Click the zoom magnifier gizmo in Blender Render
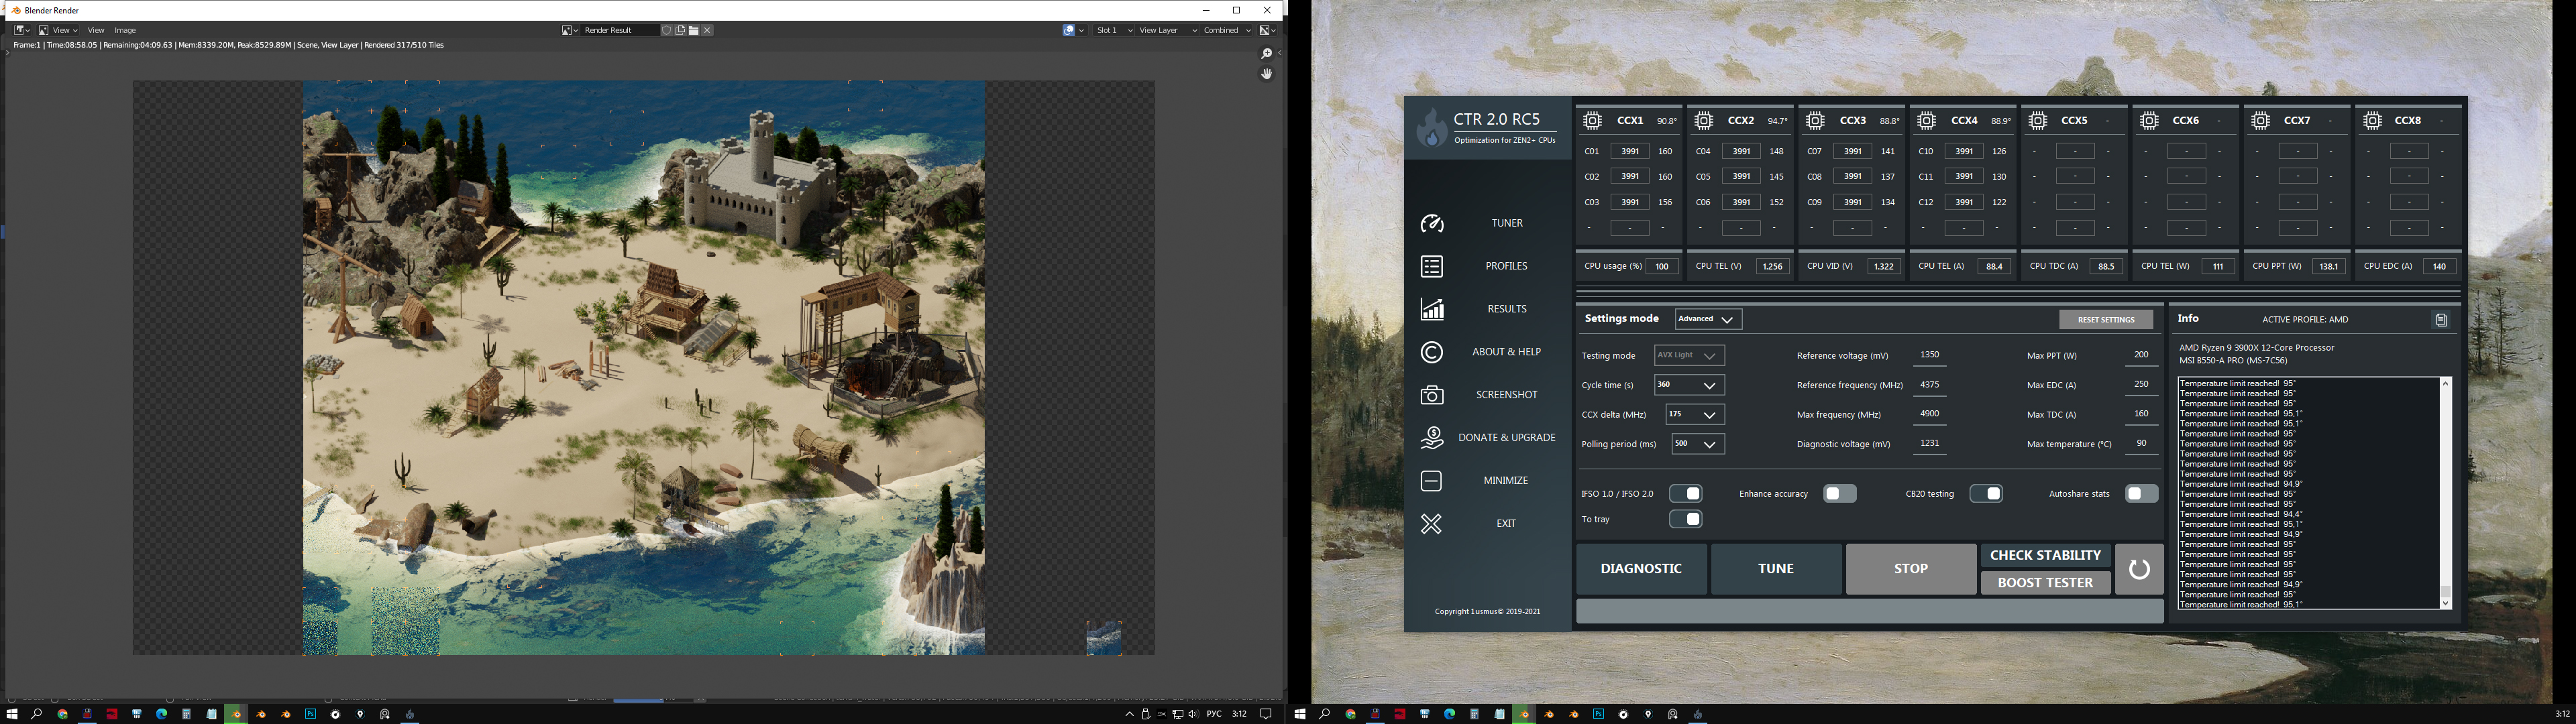Image resolution: width=2576 pixels, height=724 pixels. click(x=1266, y=54)
